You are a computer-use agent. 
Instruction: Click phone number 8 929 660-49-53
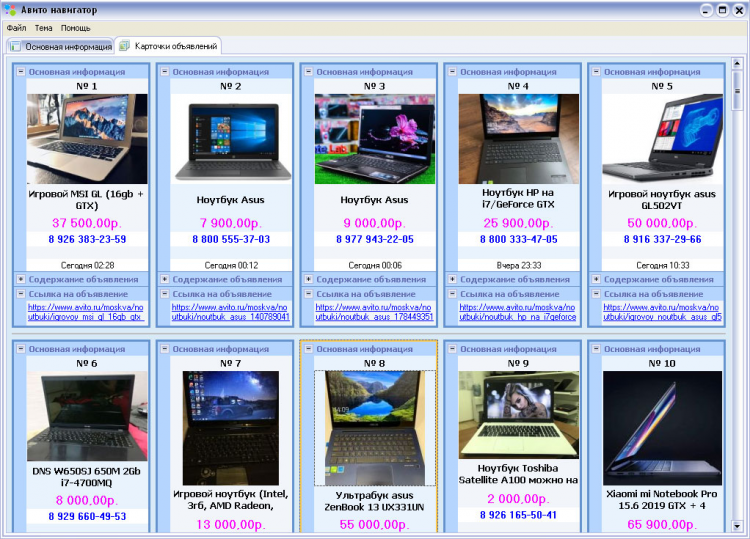pyautogui.click(x=87, y=517)
